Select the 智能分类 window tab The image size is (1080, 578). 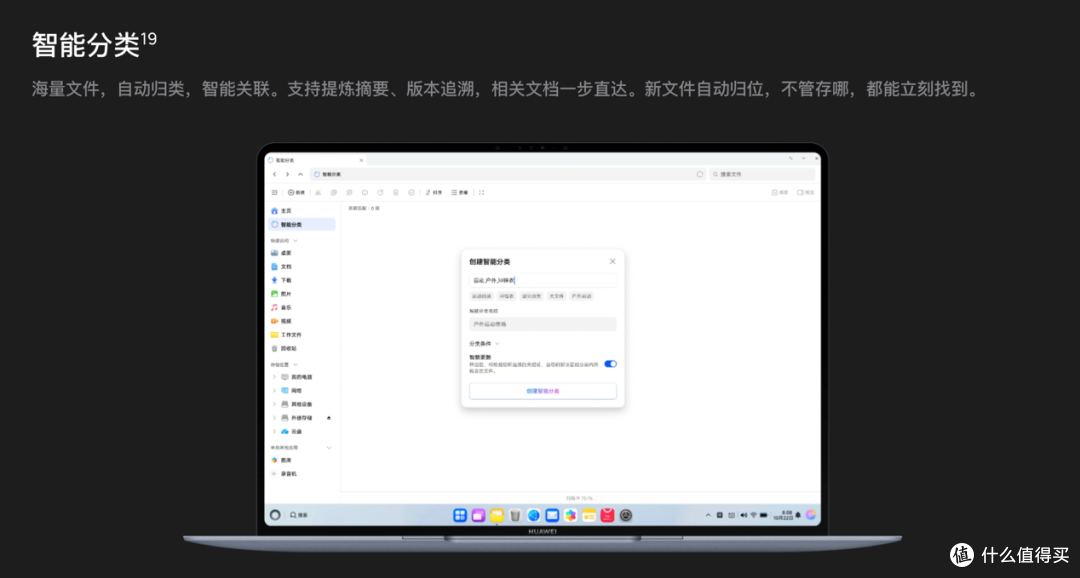point(315,160)
